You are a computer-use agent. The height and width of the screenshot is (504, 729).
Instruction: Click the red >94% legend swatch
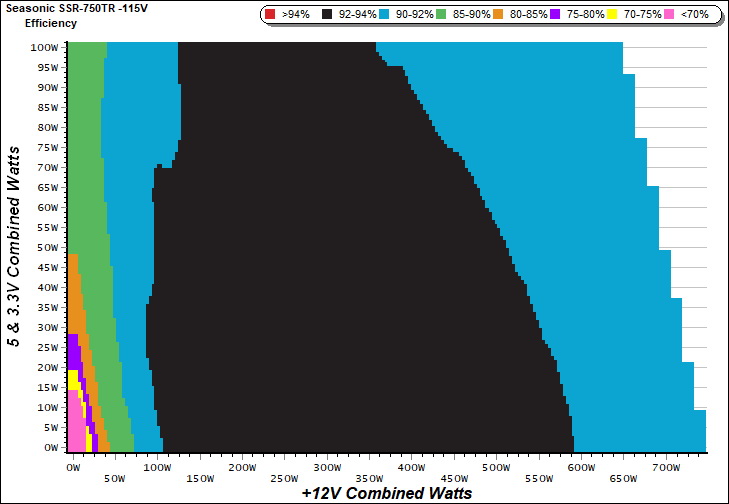(x=272, y=15)
